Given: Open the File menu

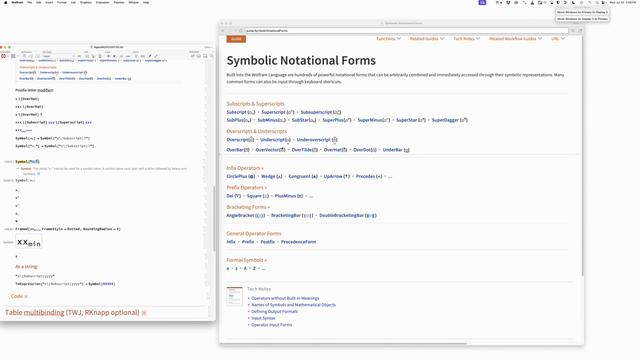Looking at the screenshot, I should click(29, 2).
